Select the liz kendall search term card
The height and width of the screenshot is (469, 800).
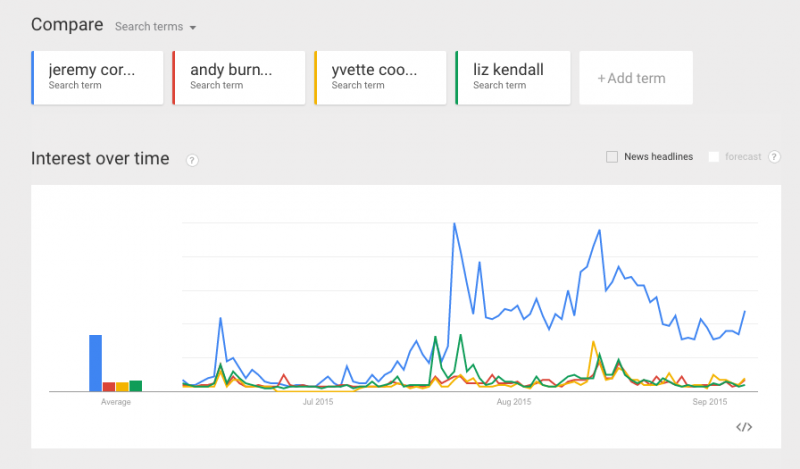tap(513, 78)
